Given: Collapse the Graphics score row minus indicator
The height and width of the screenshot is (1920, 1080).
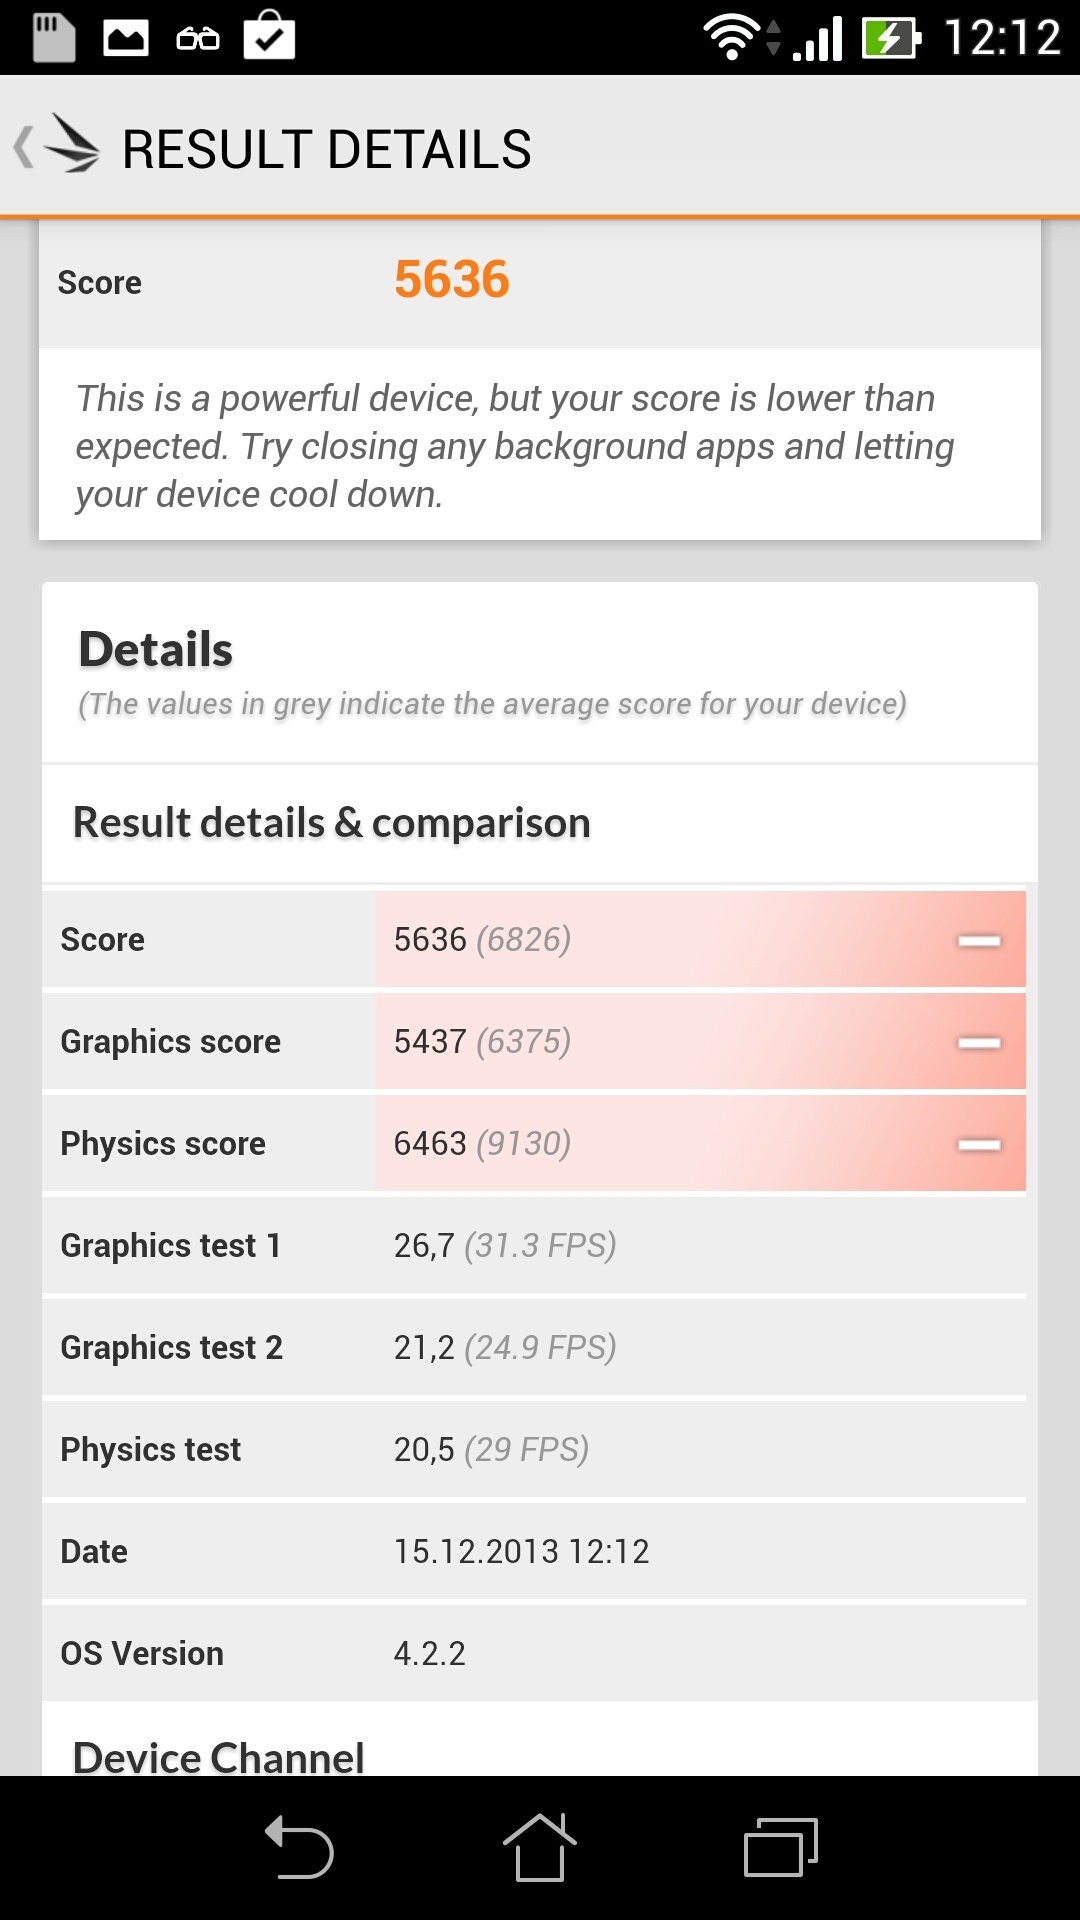Looking at the screenshot, I should pyautogui.click(x=979, y=1042).
